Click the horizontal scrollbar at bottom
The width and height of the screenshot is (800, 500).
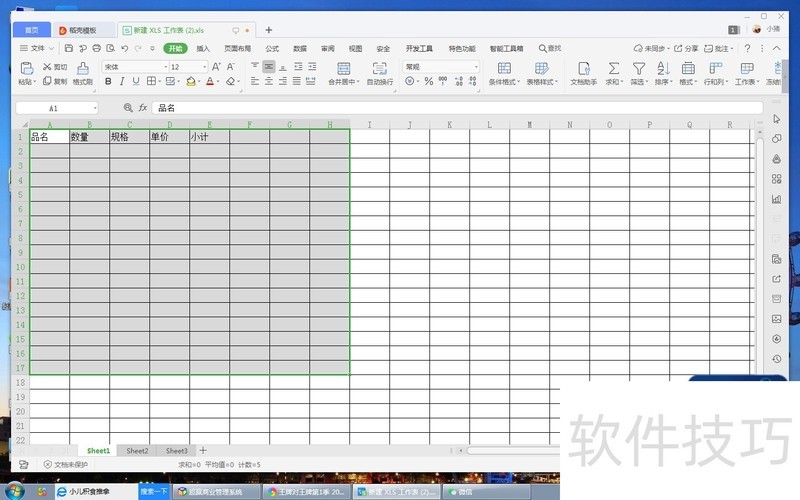[x=513, y=451]
